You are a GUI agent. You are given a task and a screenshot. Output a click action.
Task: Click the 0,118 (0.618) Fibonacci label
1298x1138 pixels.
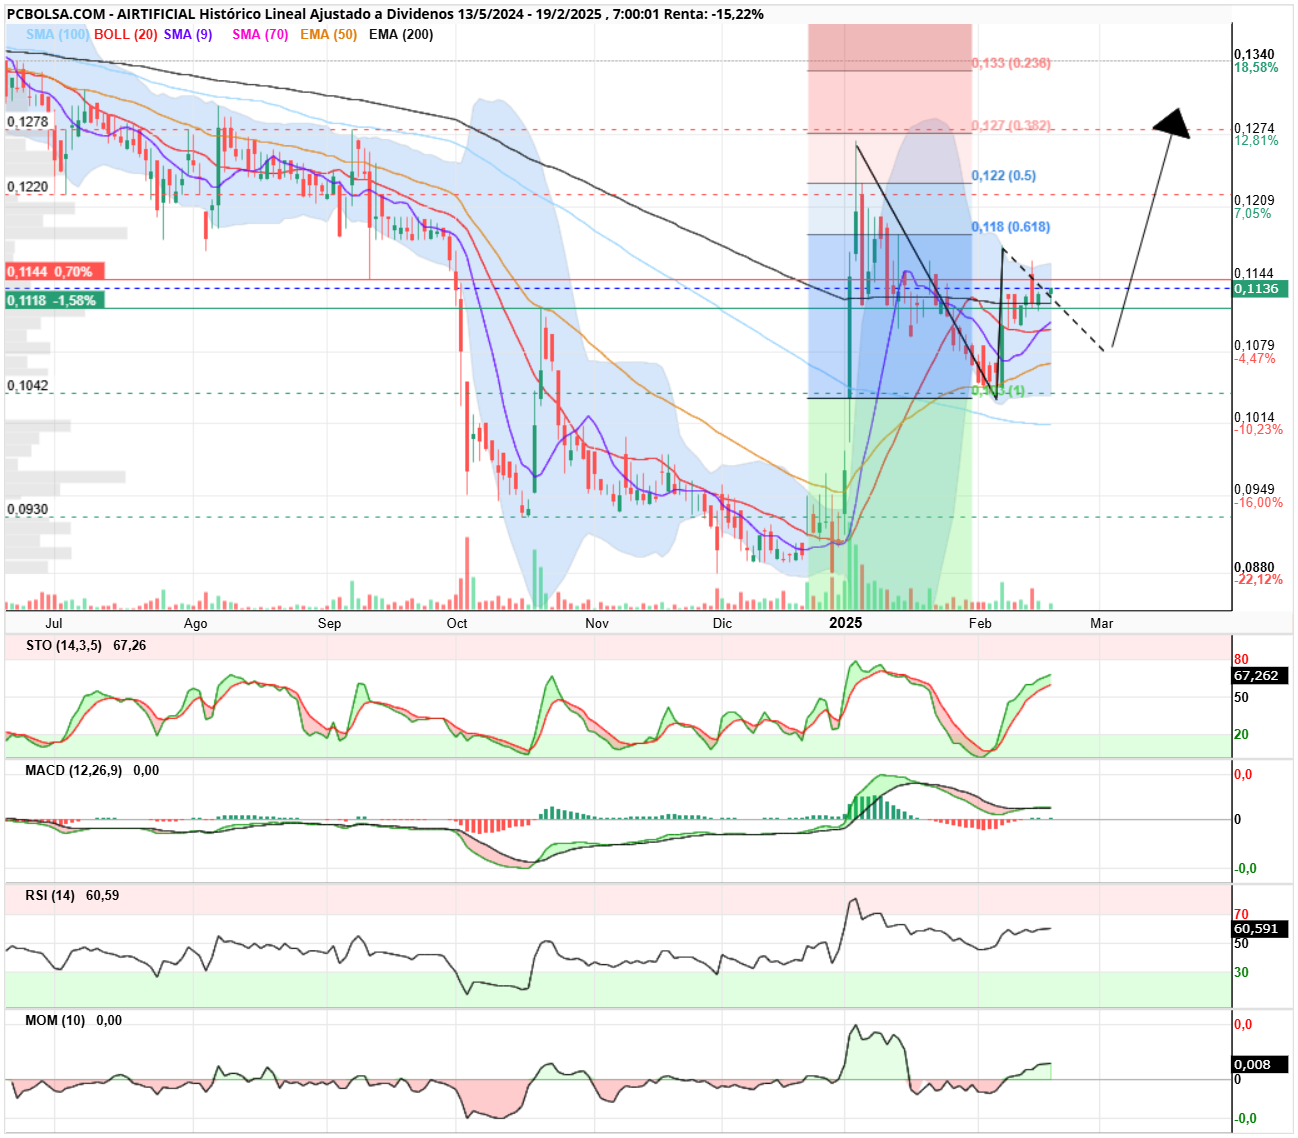coord(1011,227)
